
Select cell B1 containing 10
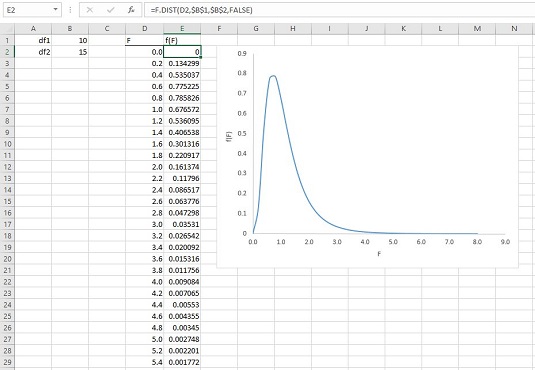coord(70,40)
